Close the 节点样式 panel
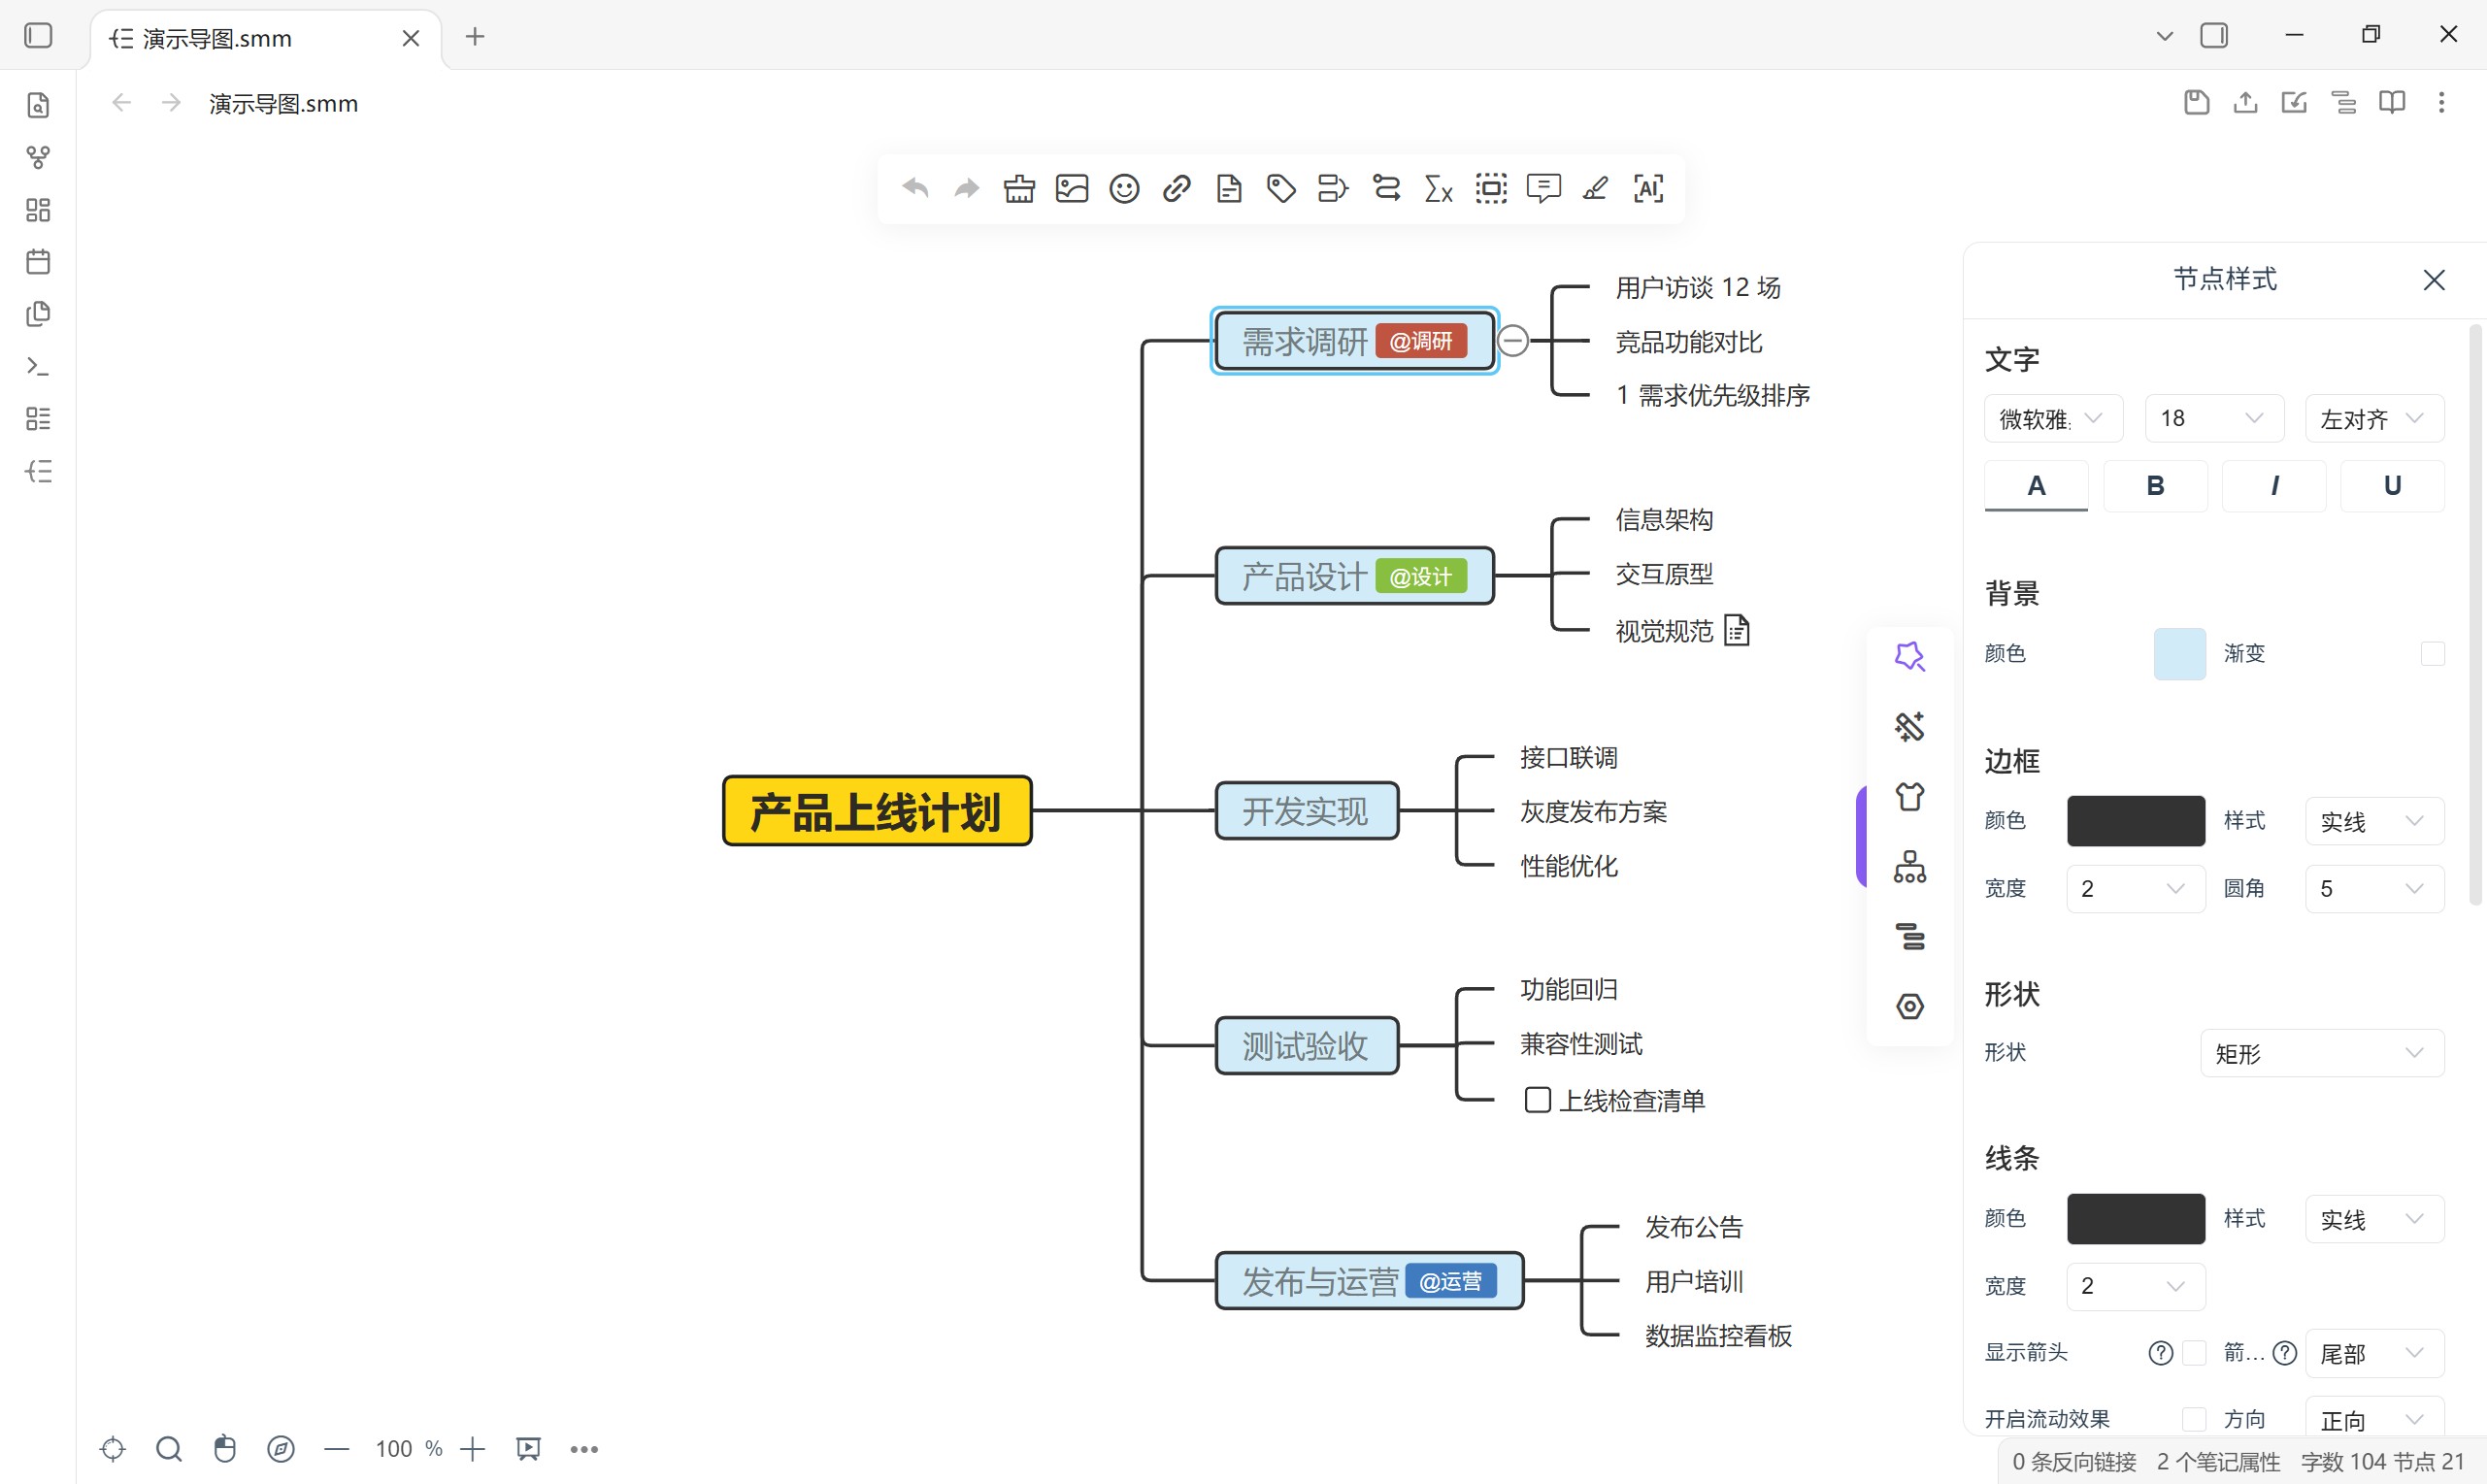Screen dimensions: 2487x1484 (x=2433, y=280)
